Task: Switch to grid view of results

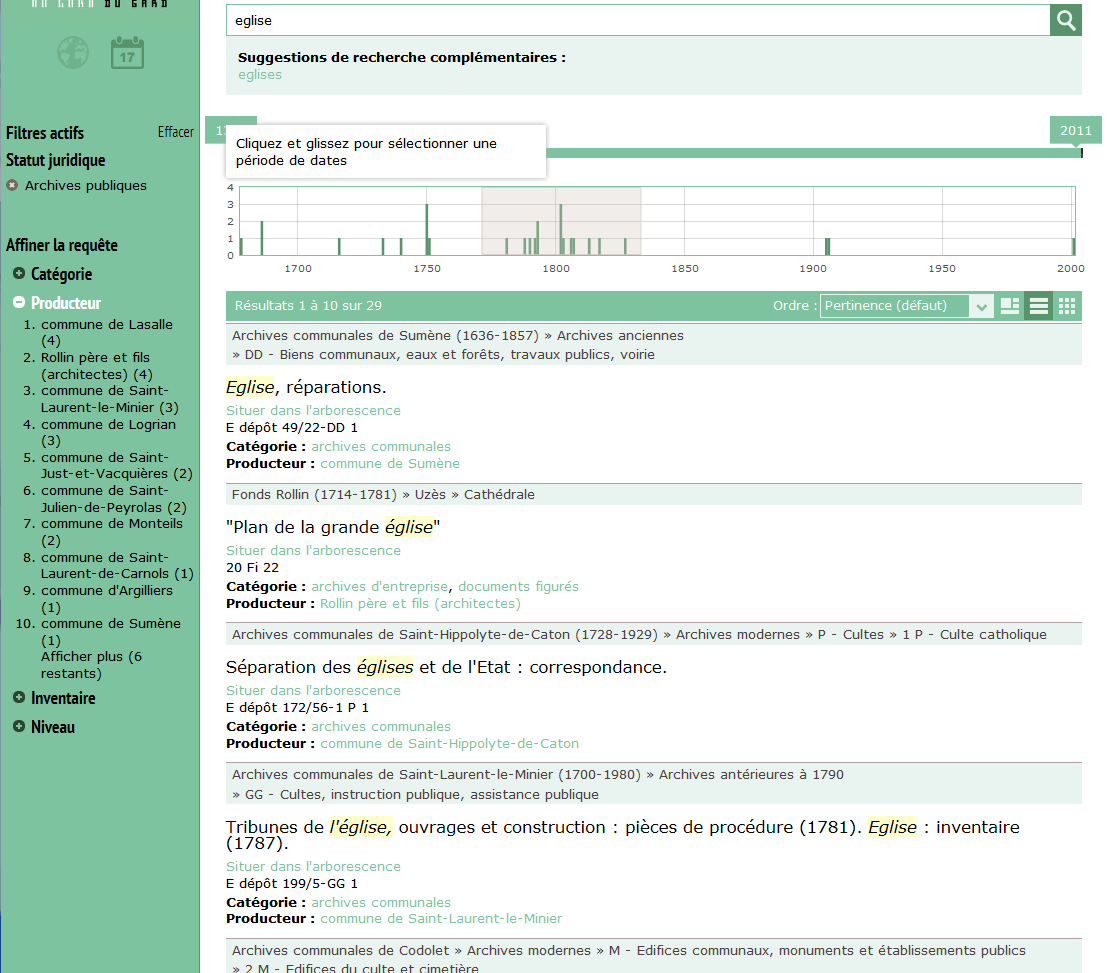Action: click(1066, 306)
